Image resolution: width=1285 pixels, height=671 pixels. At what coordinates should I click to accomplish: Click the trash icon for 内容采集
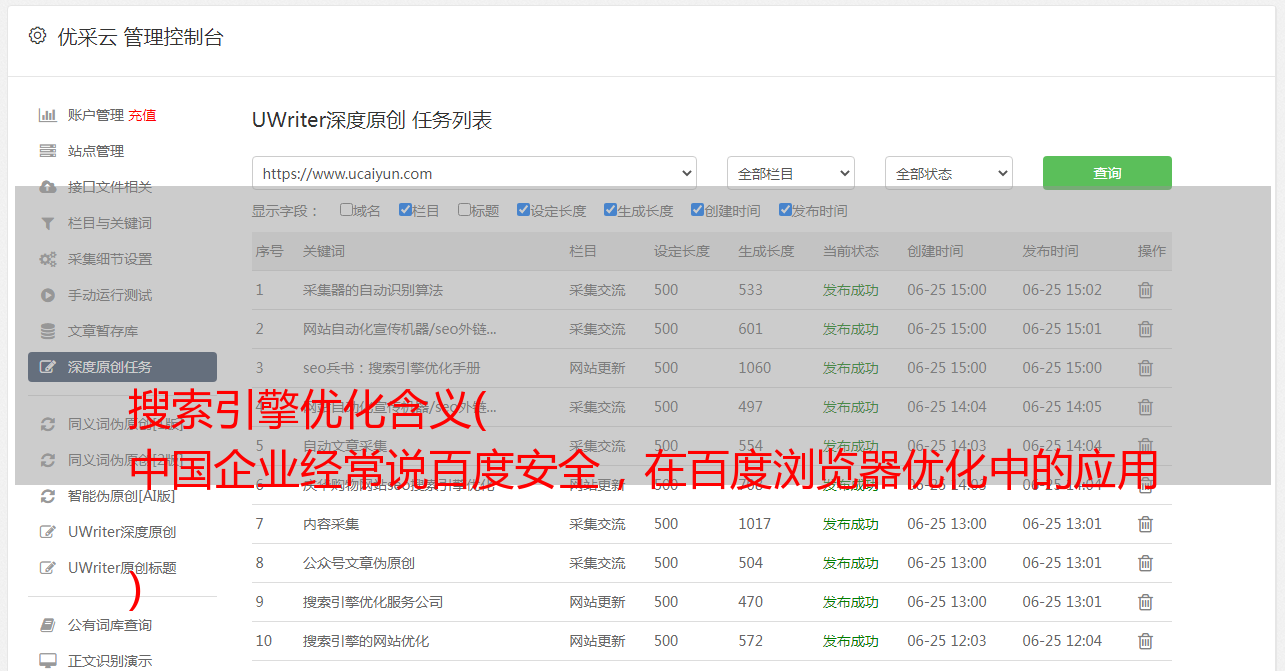(1146, 524)
